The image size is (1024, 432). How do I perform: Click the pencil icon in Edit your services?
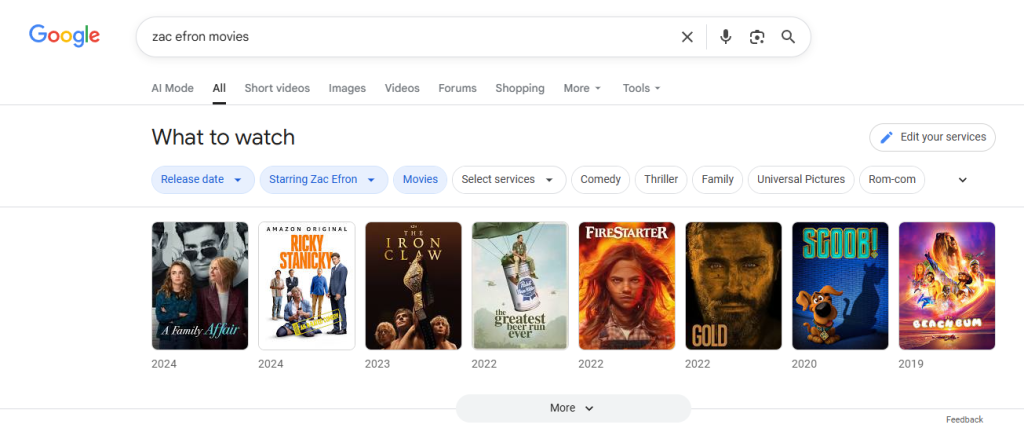tap(886, 137)
